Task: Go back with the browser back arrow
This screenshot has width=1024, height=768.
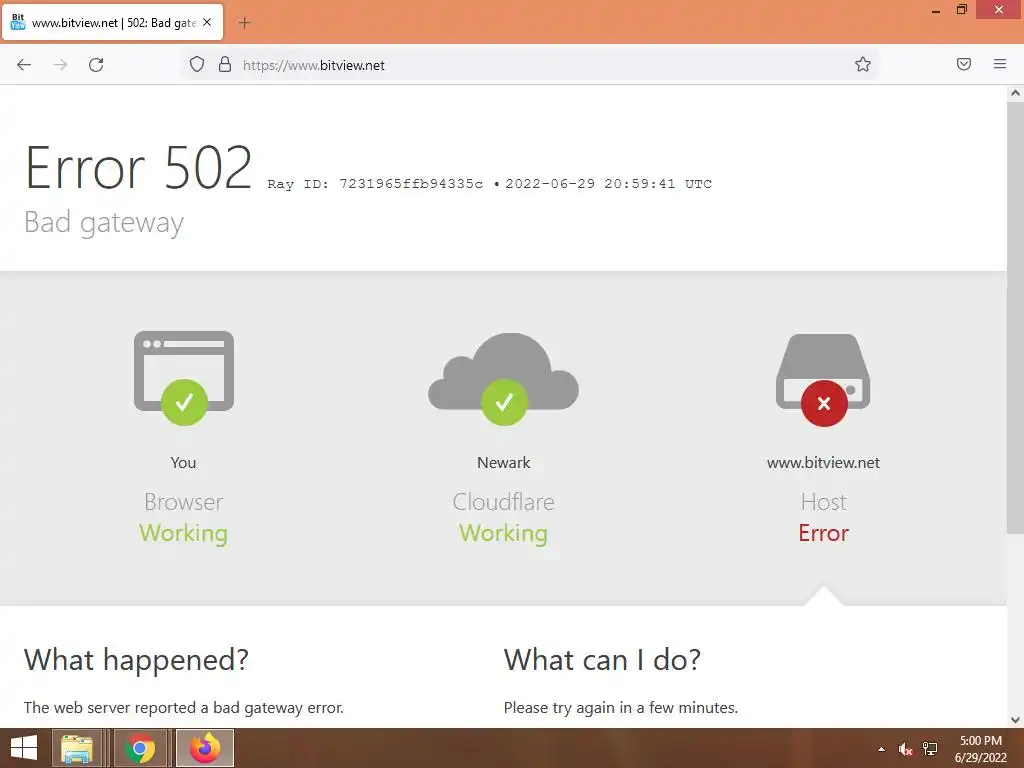Action: pos(24,65)
